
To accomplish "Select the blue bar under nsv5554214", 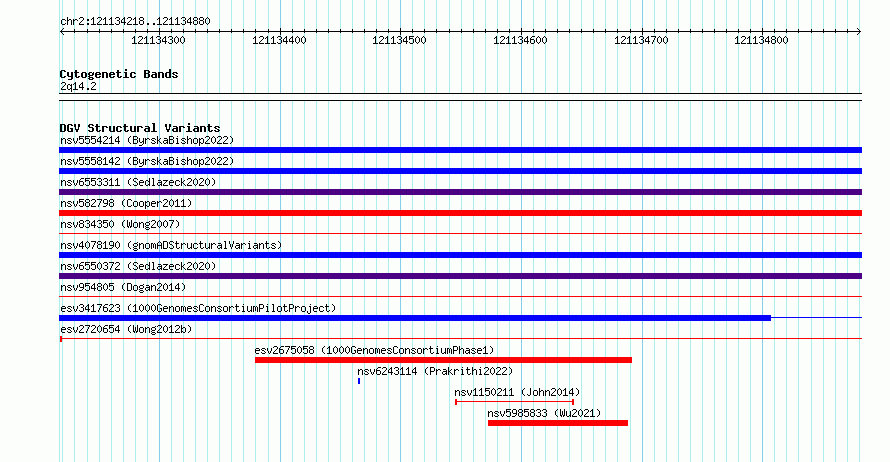I will (460, 150).
